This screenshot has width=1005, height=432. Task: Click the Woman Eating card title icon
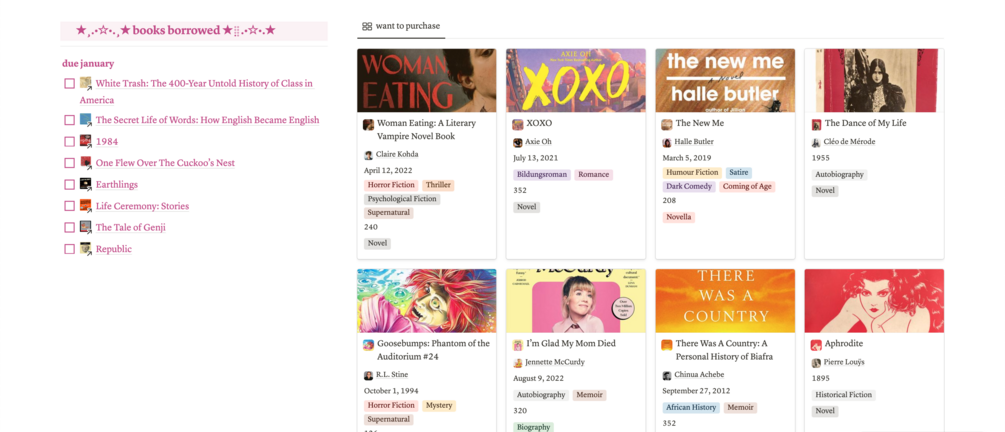pos(369,124)
